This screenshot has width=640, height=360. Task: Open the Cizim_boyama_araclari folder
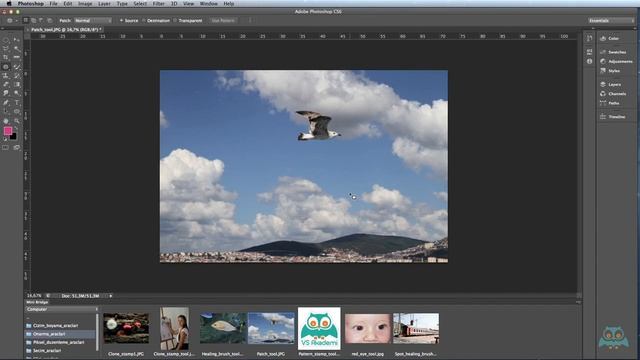(x=56, y=326)
